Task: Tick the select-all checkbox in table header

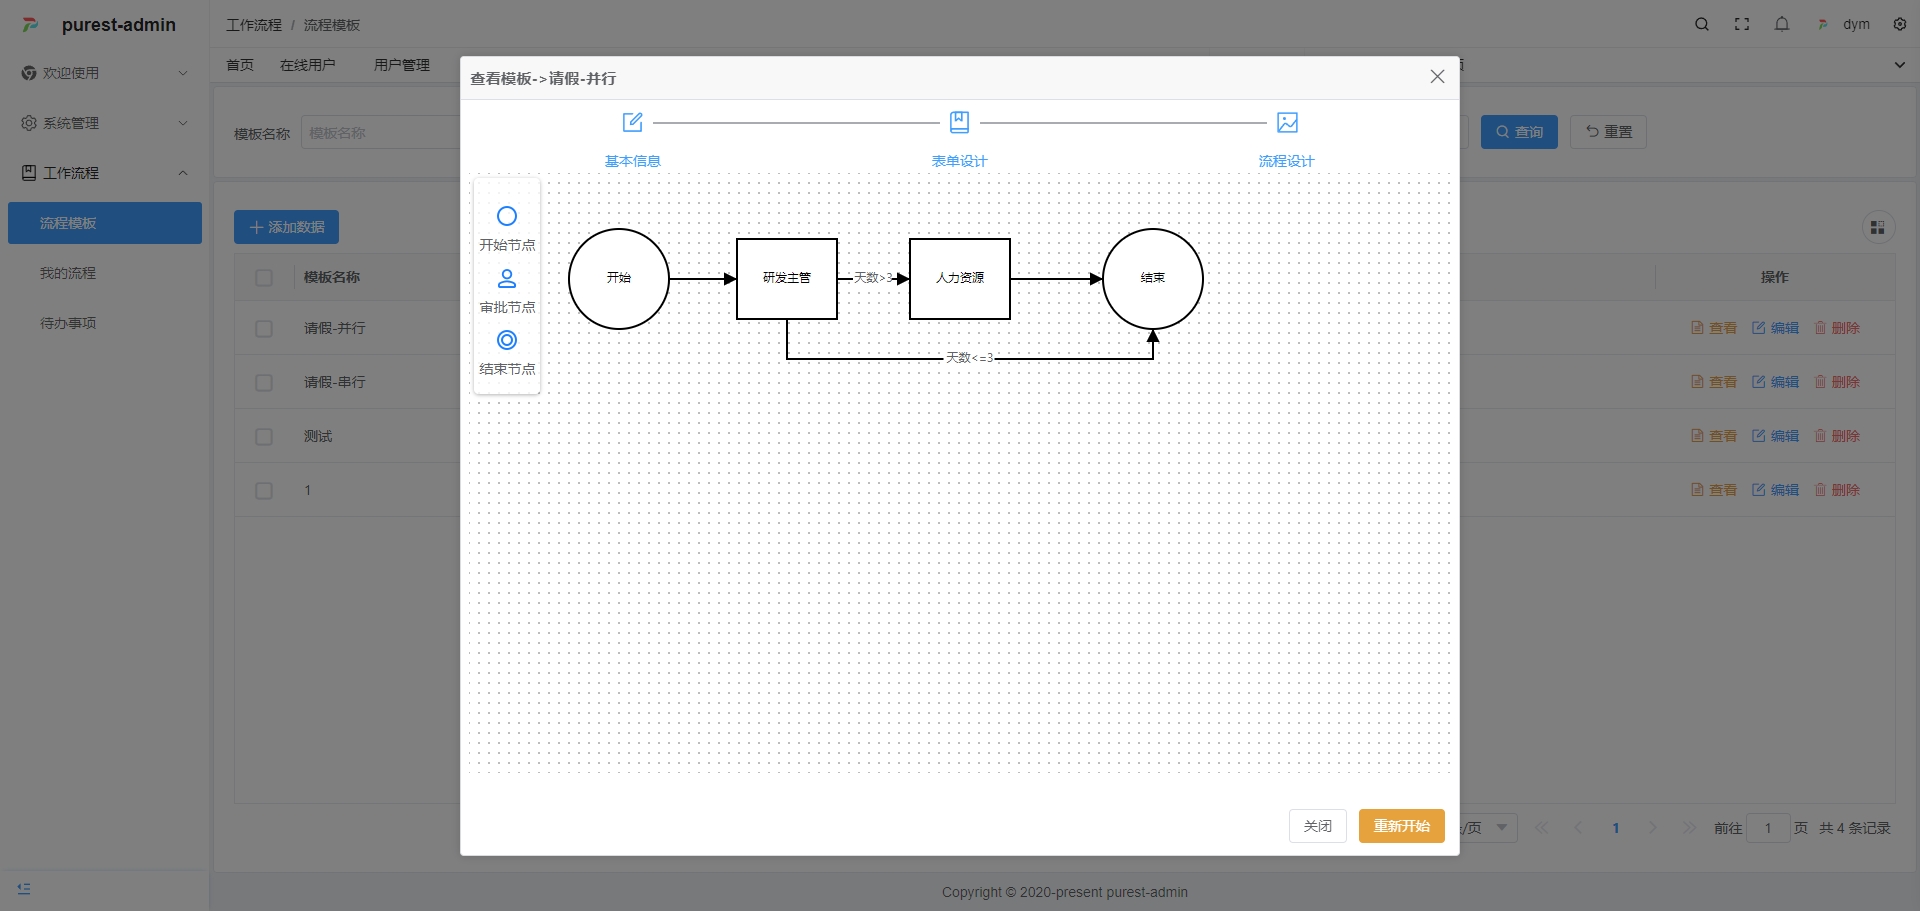Action: click(x=264, y=278)
